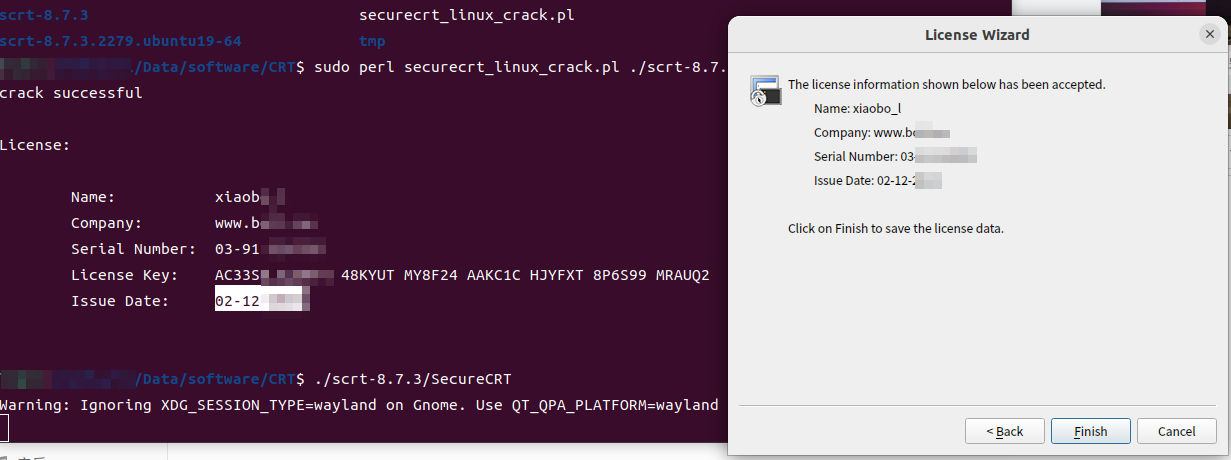The width and height of the screenshot is (1231, 460).
Task: Close the License Wizard window
Action: click(1209, 34)
